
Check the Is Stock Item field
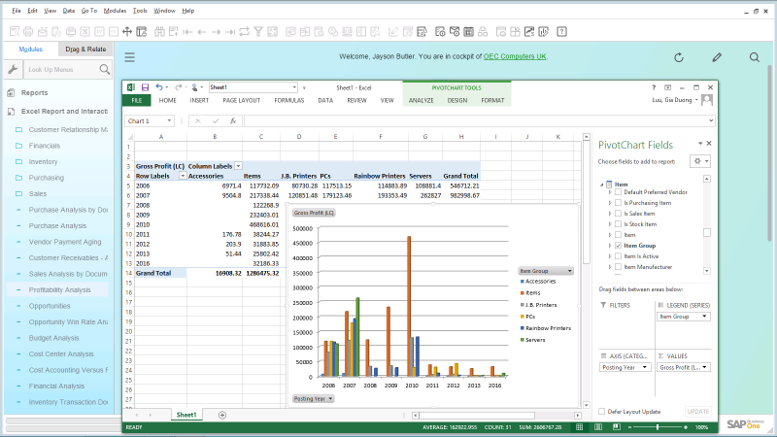pyautogui.click(x=619, y=224)
